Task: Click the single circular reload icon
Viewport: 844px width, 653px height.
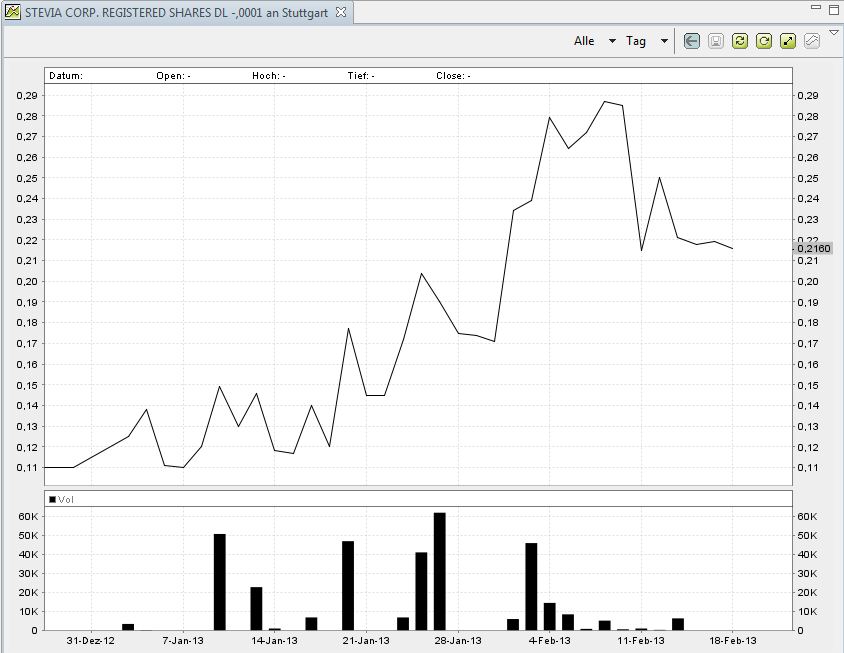Action: pyautogui.click(x=763, y=41)
